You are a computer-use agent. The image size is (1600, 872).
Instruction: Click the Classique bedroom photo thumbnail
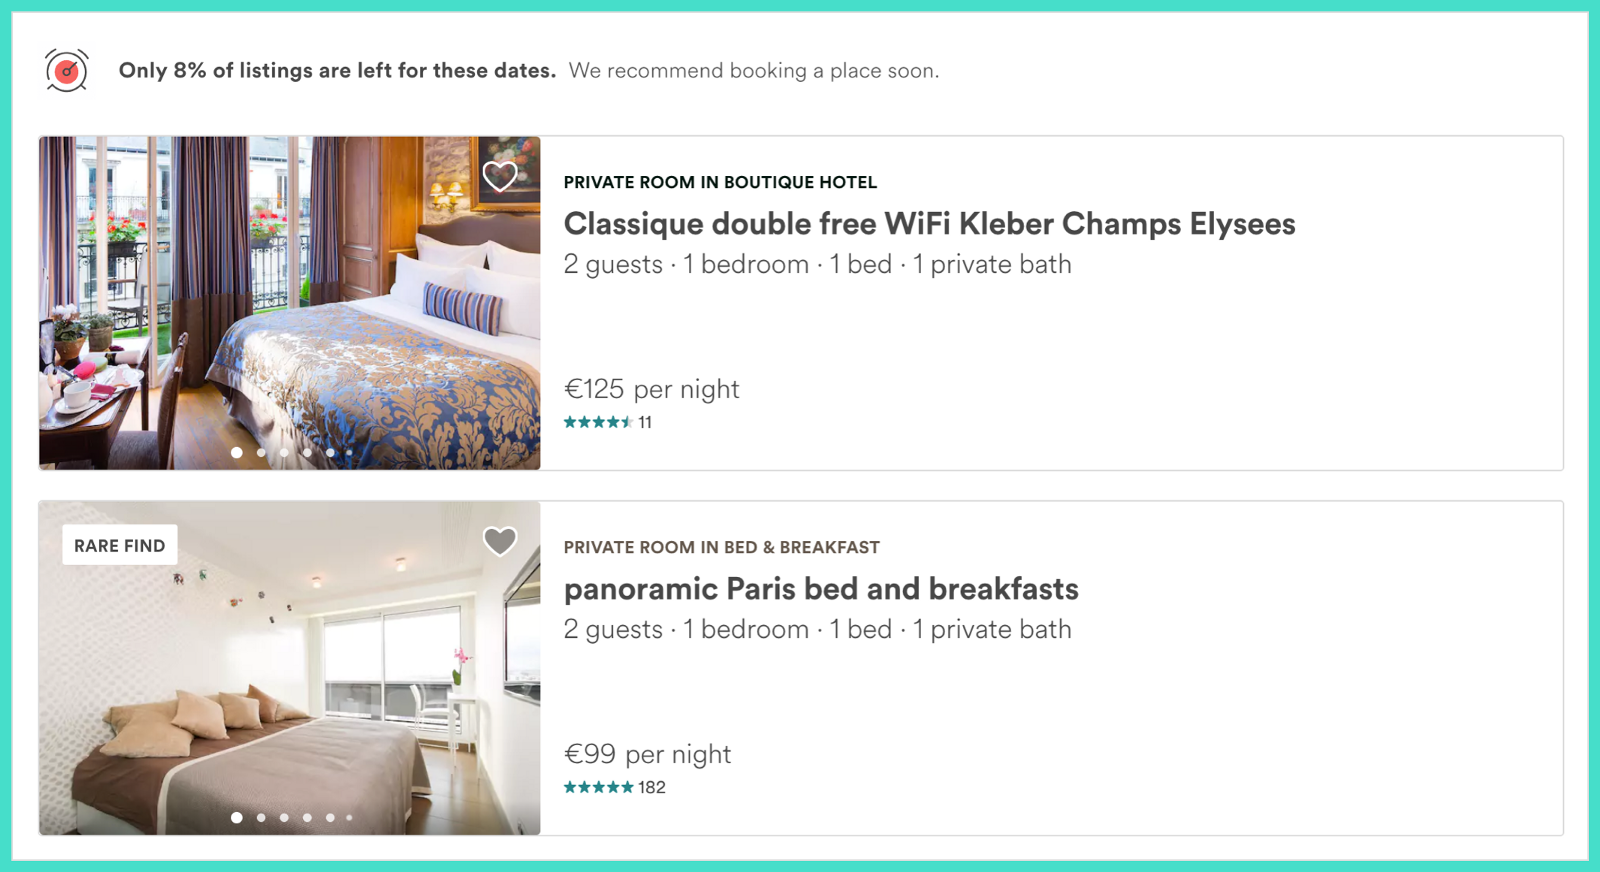(289, 303)
